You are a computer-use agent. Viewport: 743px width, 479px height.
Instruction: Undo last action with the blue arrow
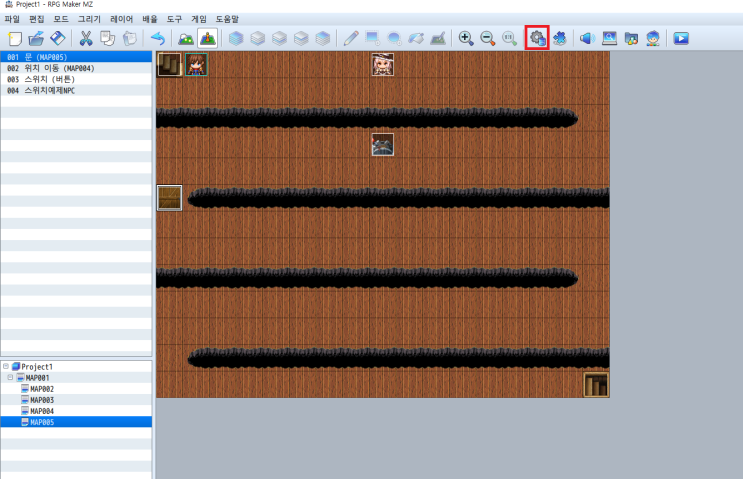[157, 38]
